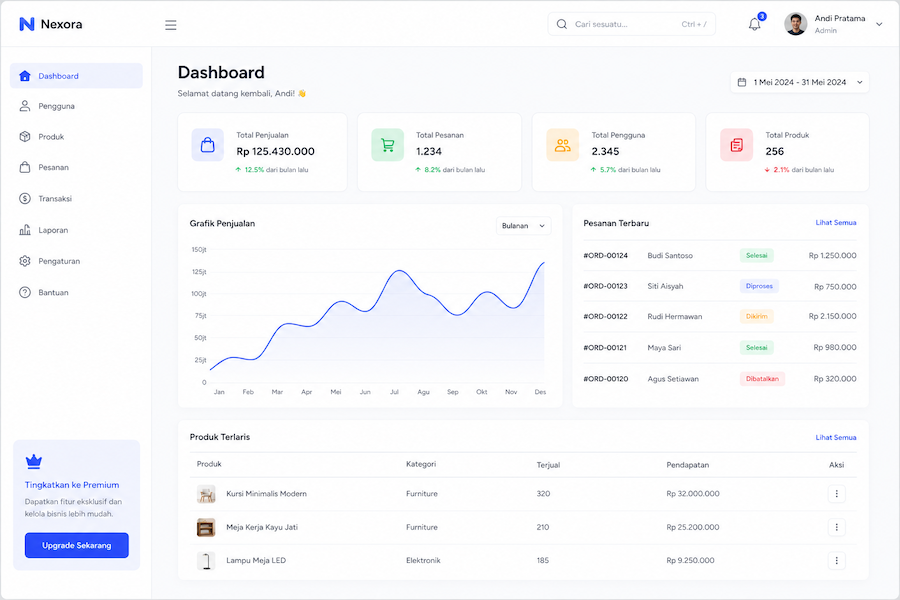Click the Pengguna person icon
Screen dimensions: 900x600
click(25, 106)
